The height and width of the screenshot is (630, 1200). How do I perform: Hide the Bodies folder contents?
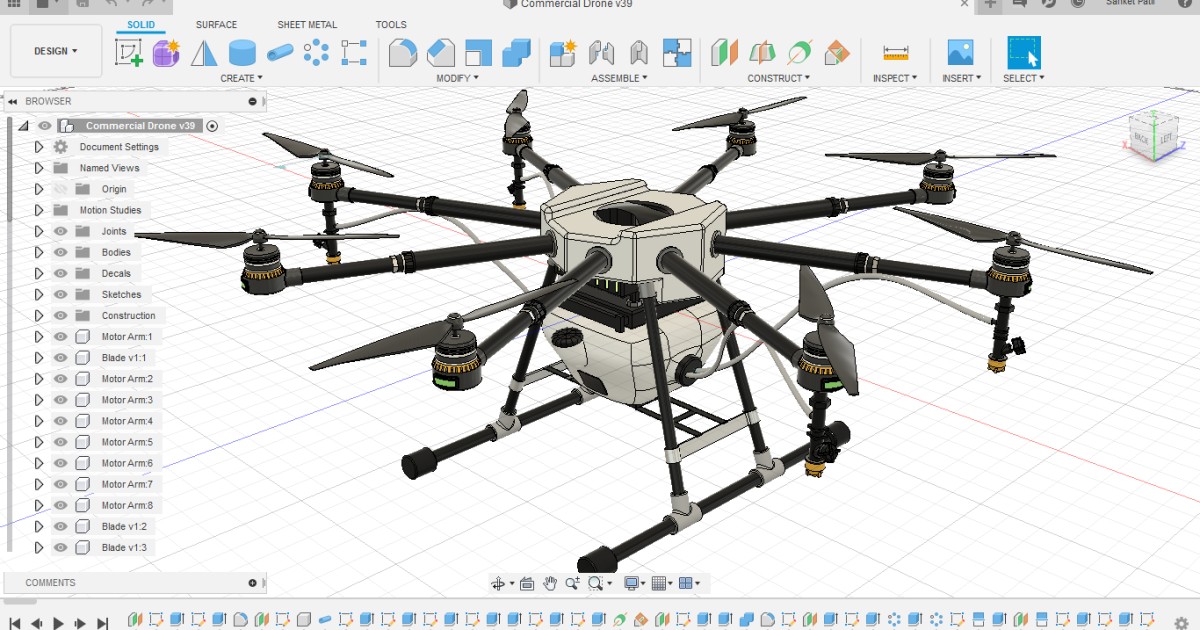(x=62, y=252)
